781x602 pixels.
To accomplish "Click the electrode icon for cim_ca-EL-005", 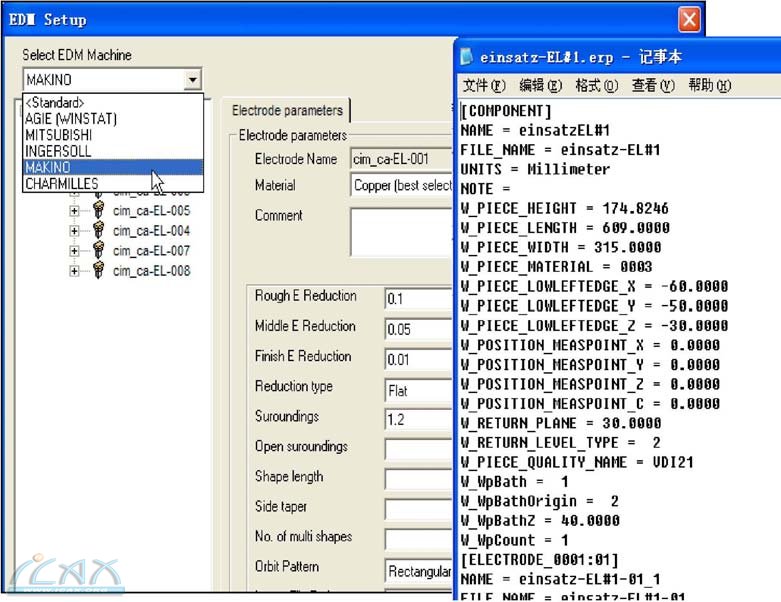I will (98, 211).
